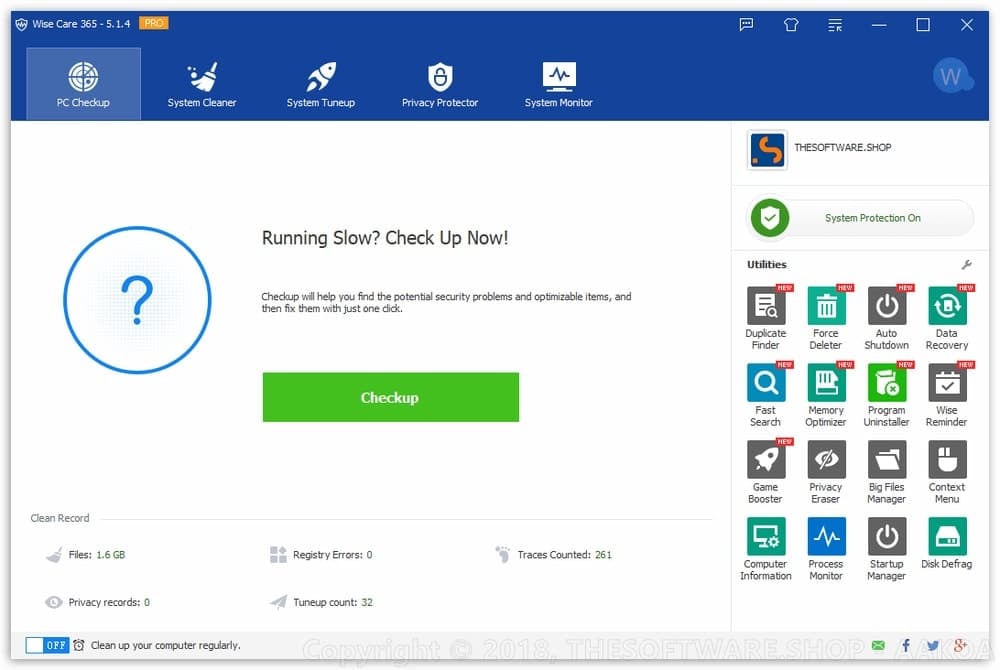
Task: Toggle the OFF scheduled cleanup switch
Action: point(47,645)
